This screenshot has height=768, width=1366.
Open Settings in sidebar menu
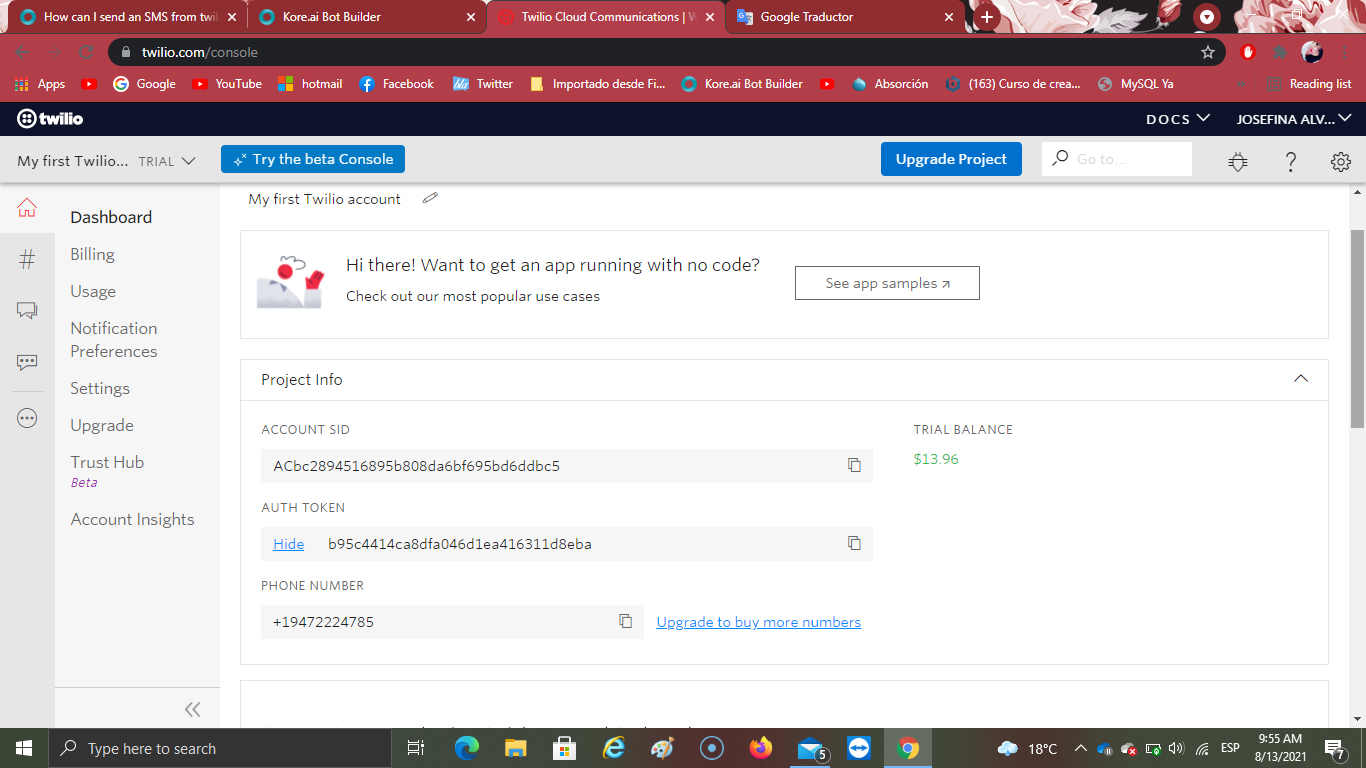pyautogui.click(x=100, y=388)
